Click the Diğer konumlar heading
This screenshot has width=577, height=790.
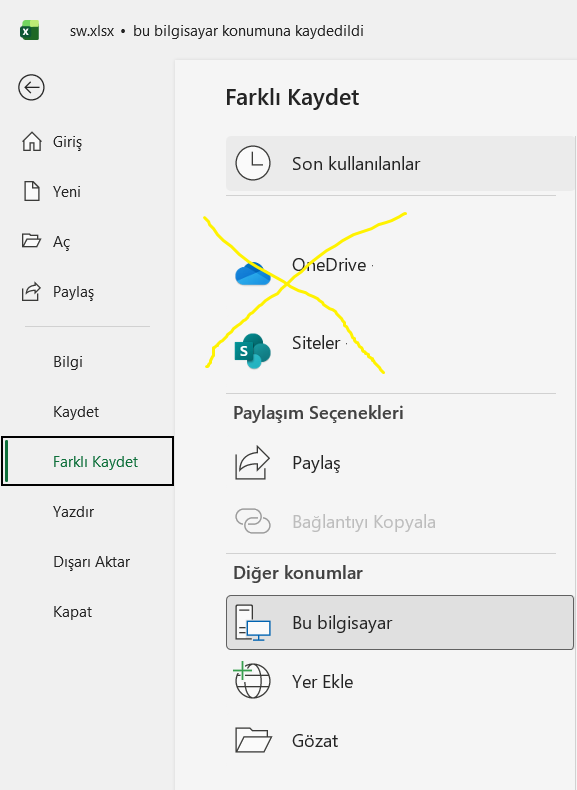(x=298, y=573)
